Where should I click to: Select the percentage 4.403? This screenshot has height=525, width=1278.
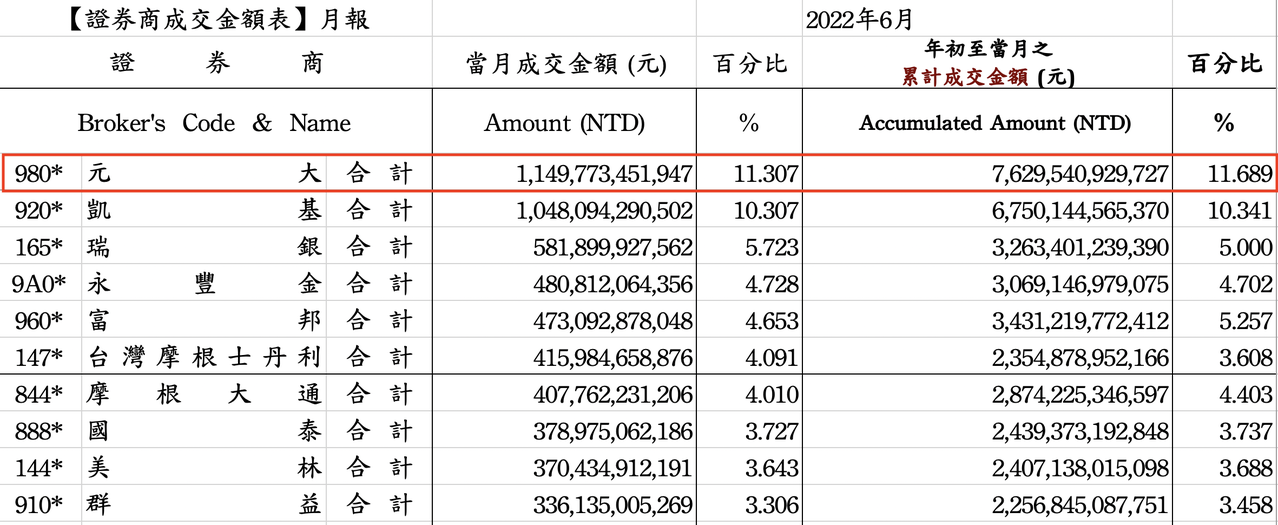pos(1247,395)
